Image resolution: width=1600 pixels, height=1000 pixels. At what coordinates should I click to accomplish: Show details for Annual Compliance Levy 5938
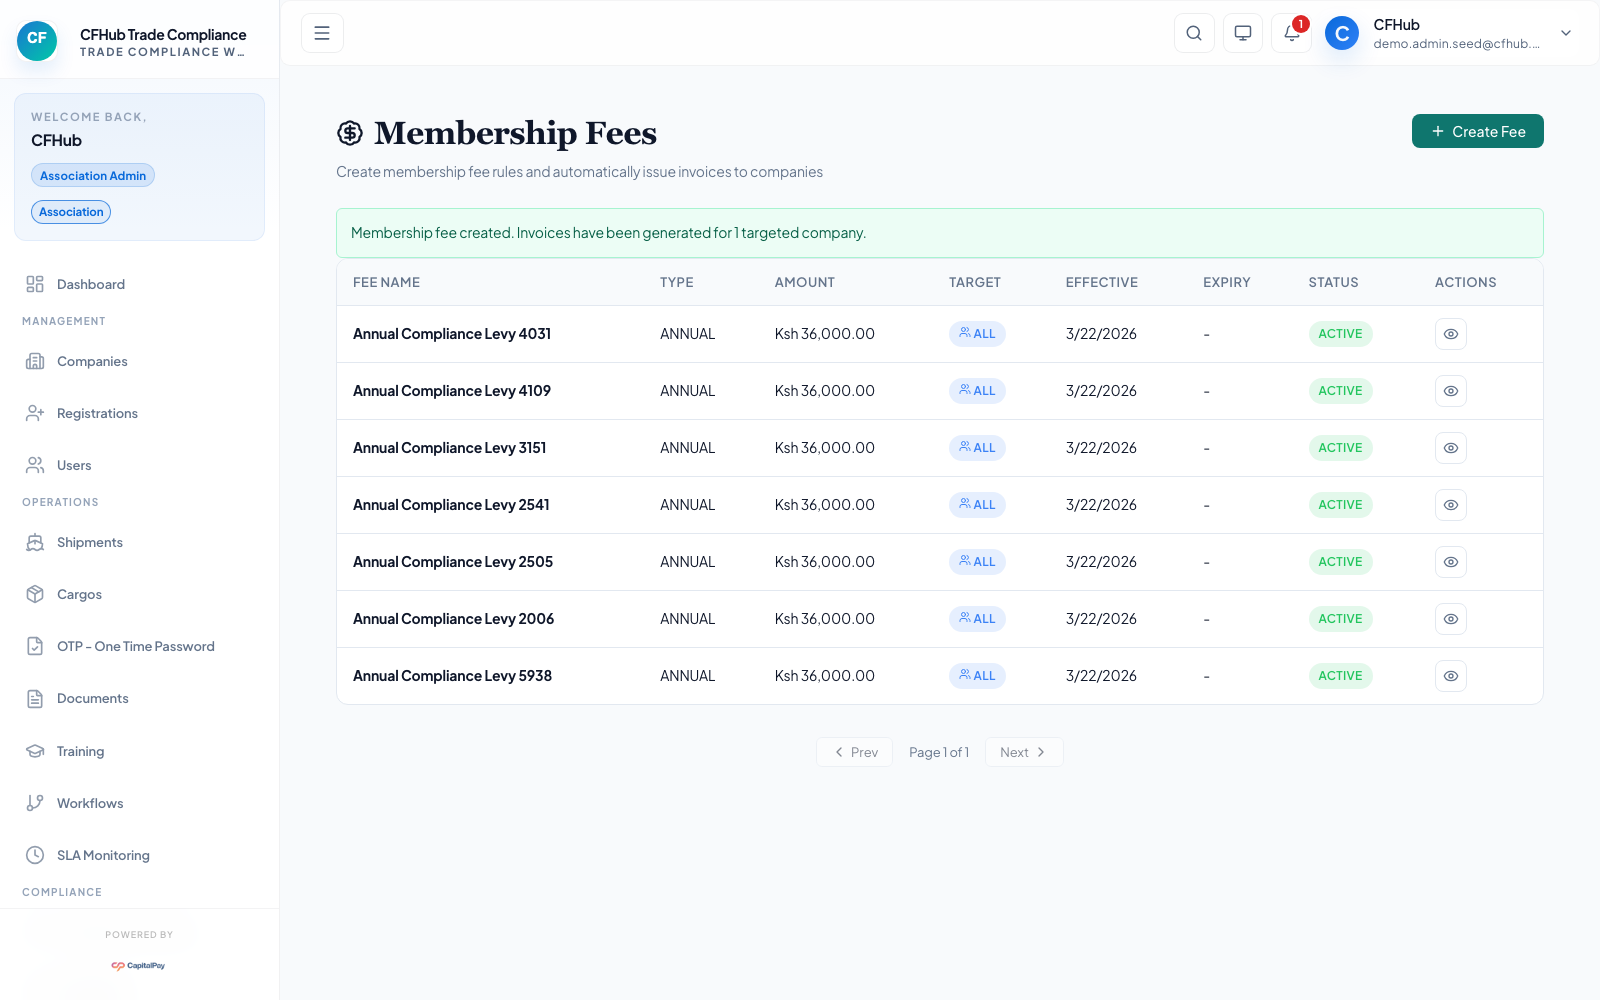[1451, 675]
